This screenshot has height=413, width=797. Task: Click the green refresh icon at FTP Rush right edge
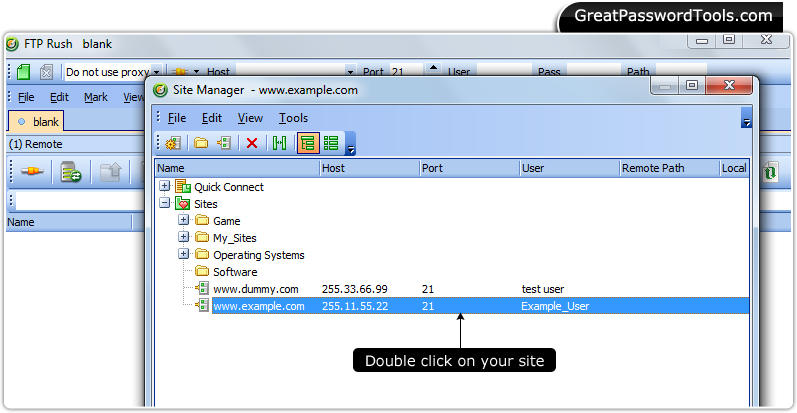coord(770,172)
